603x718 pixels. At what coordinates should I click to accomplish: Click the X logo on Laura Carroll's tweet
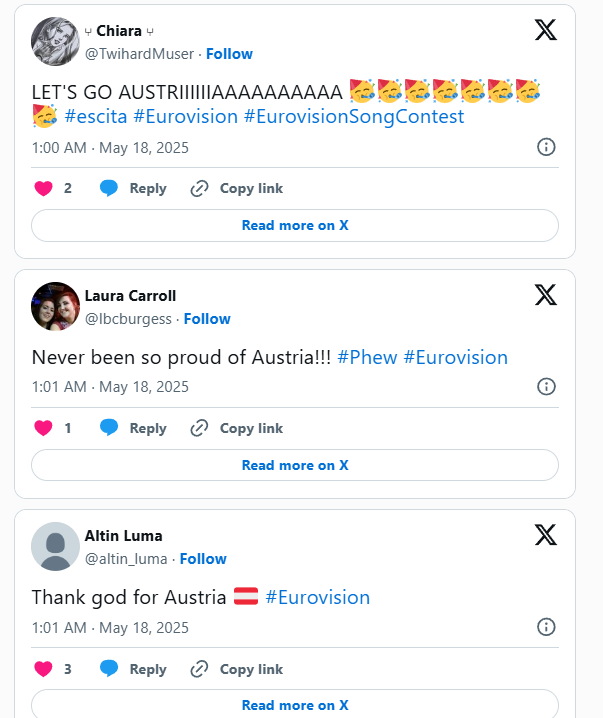click(546, 295)
